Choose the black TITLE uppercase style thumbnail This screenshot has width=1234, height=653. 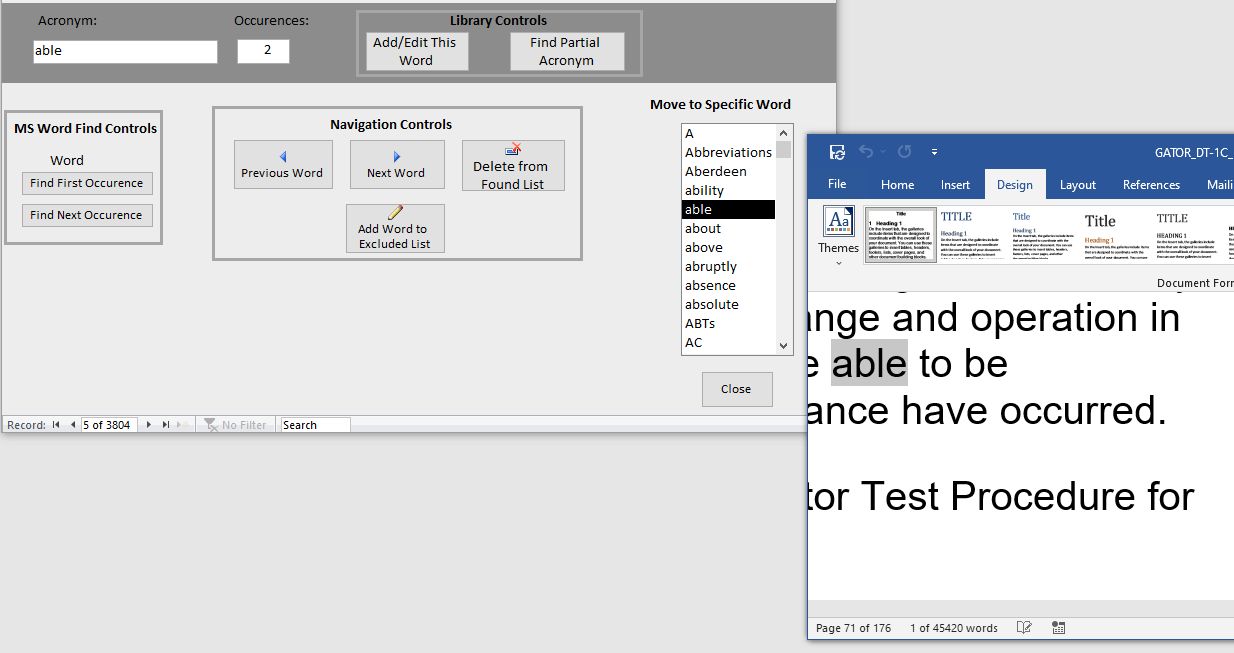point(1188,235)
